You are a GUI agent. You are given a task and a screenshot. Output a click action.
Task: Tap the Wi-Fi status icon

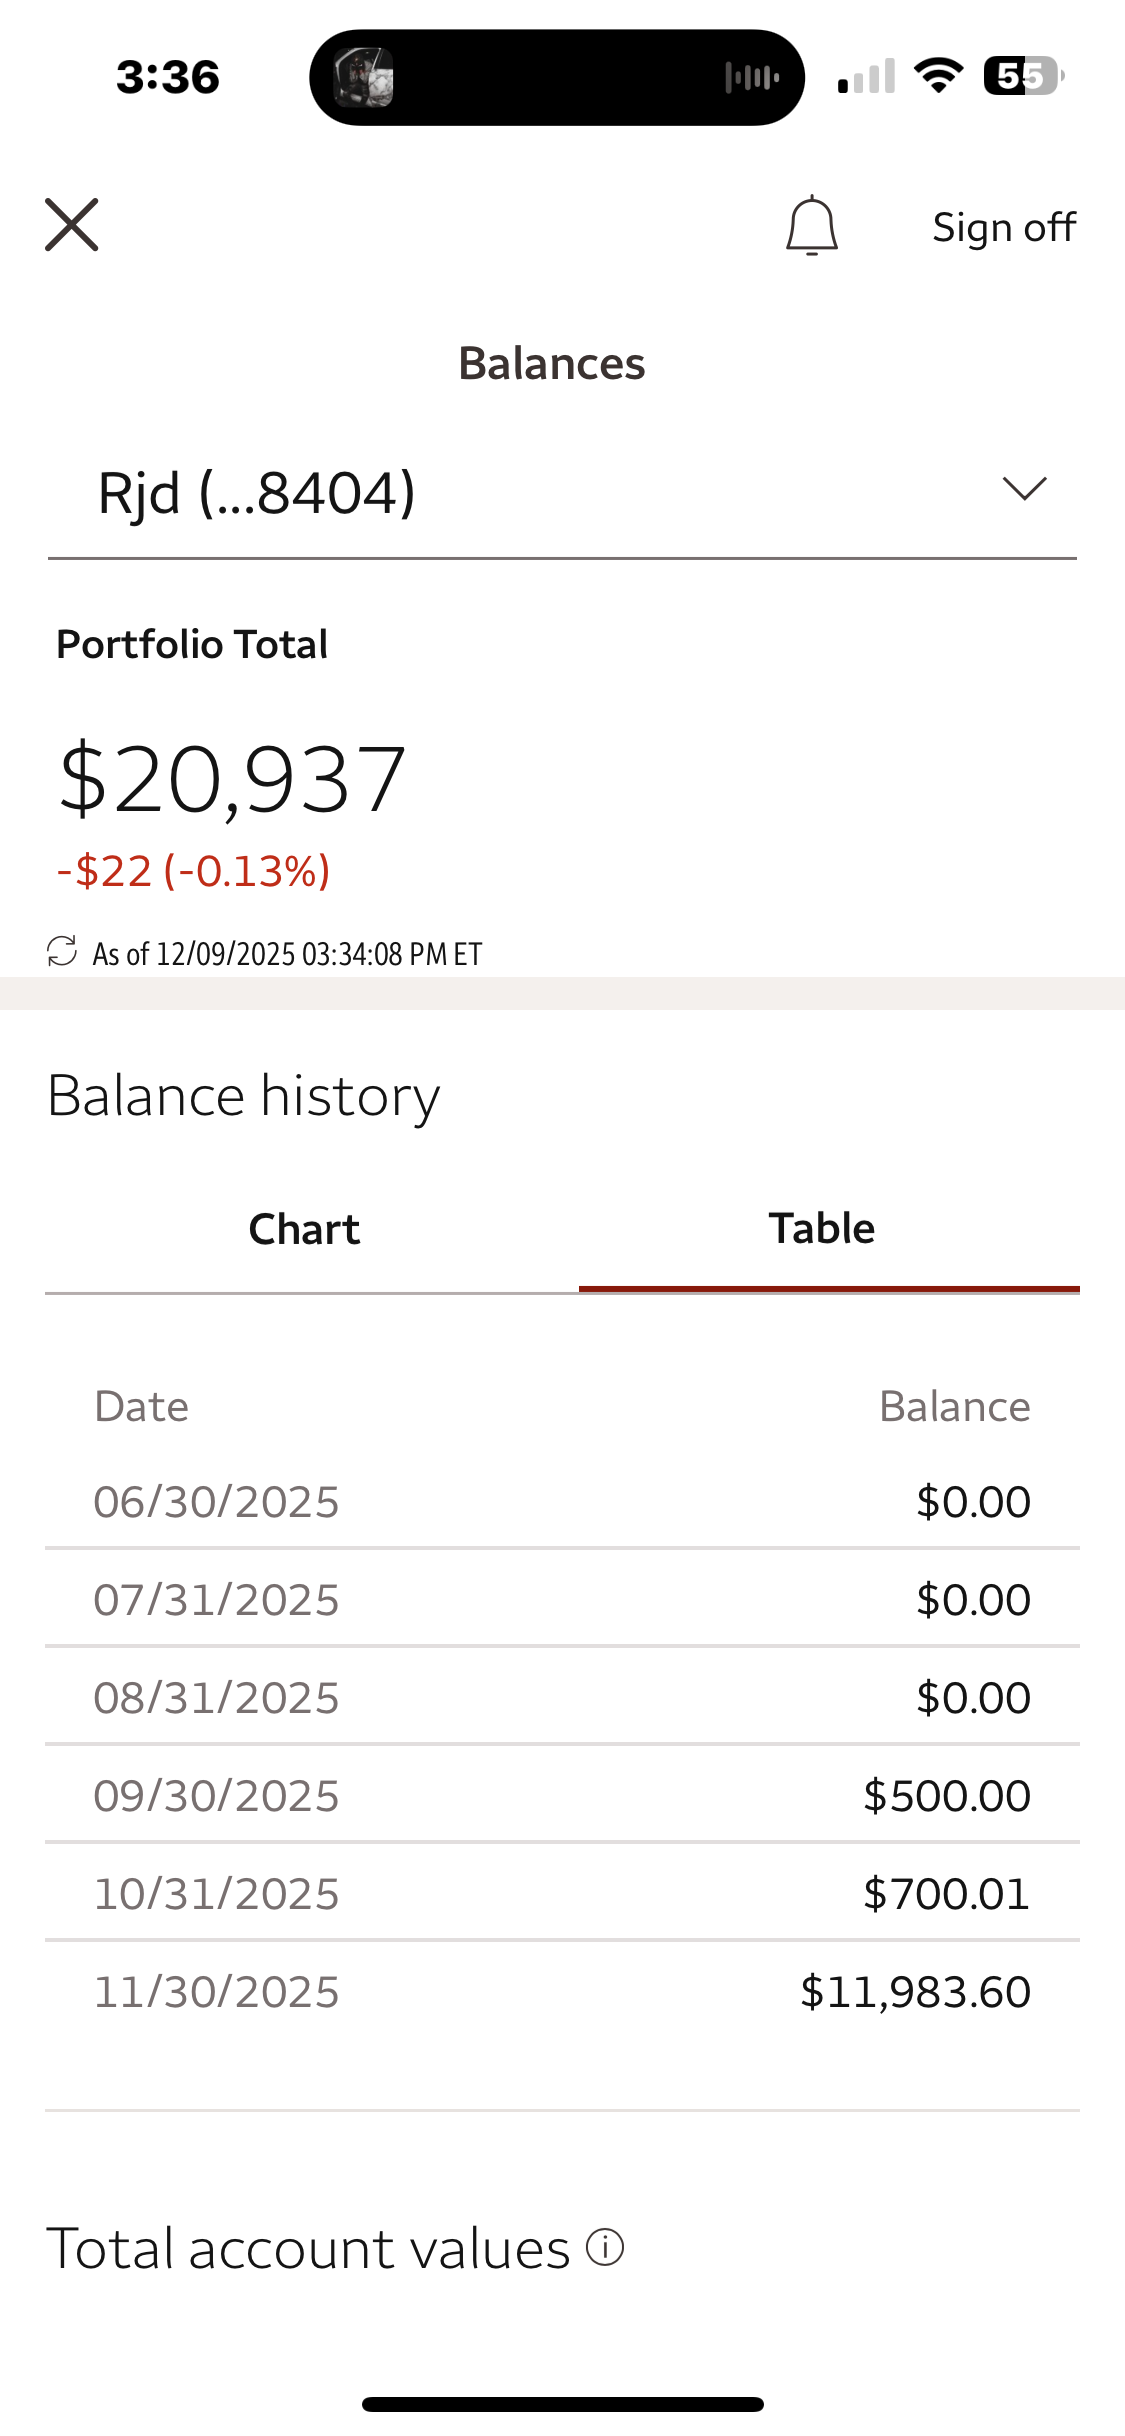[939, 76]
